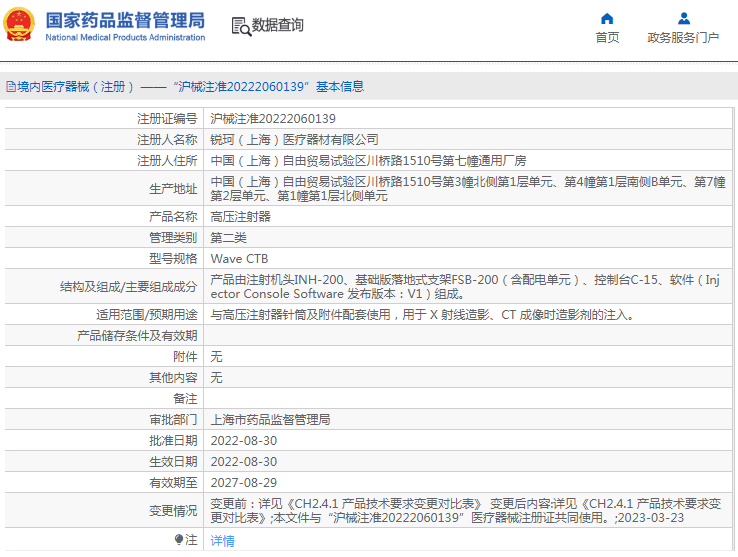Select 2022-08-30 in 批准日期 row
738x557 pixels.
(x=244, y=441)
